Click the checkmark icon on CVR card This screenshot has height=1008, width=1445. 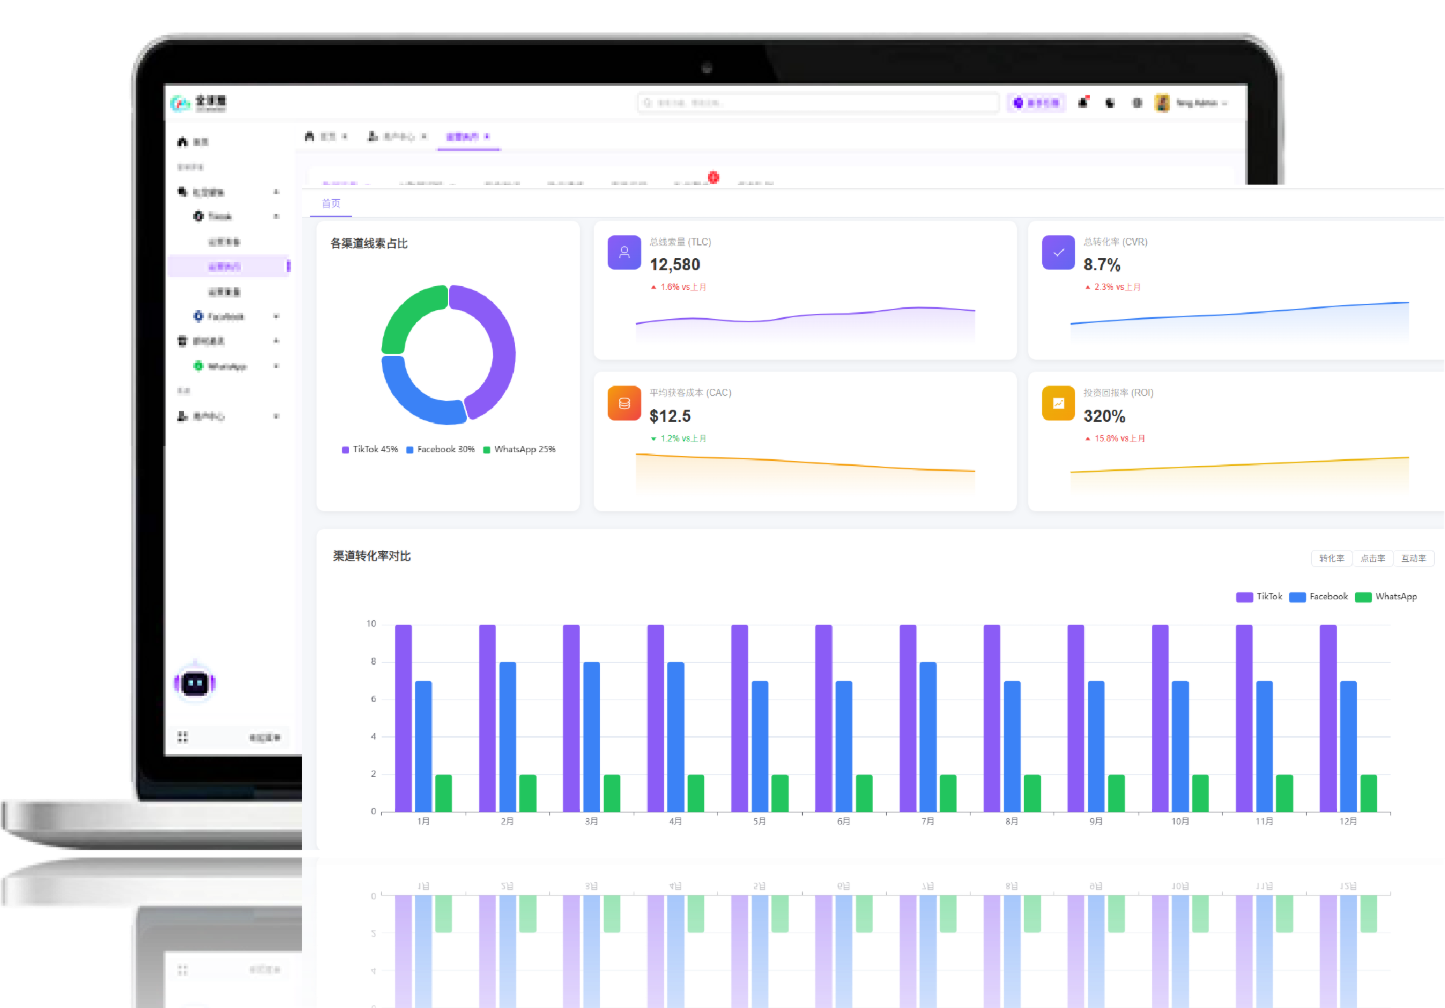click(1058, 253)
